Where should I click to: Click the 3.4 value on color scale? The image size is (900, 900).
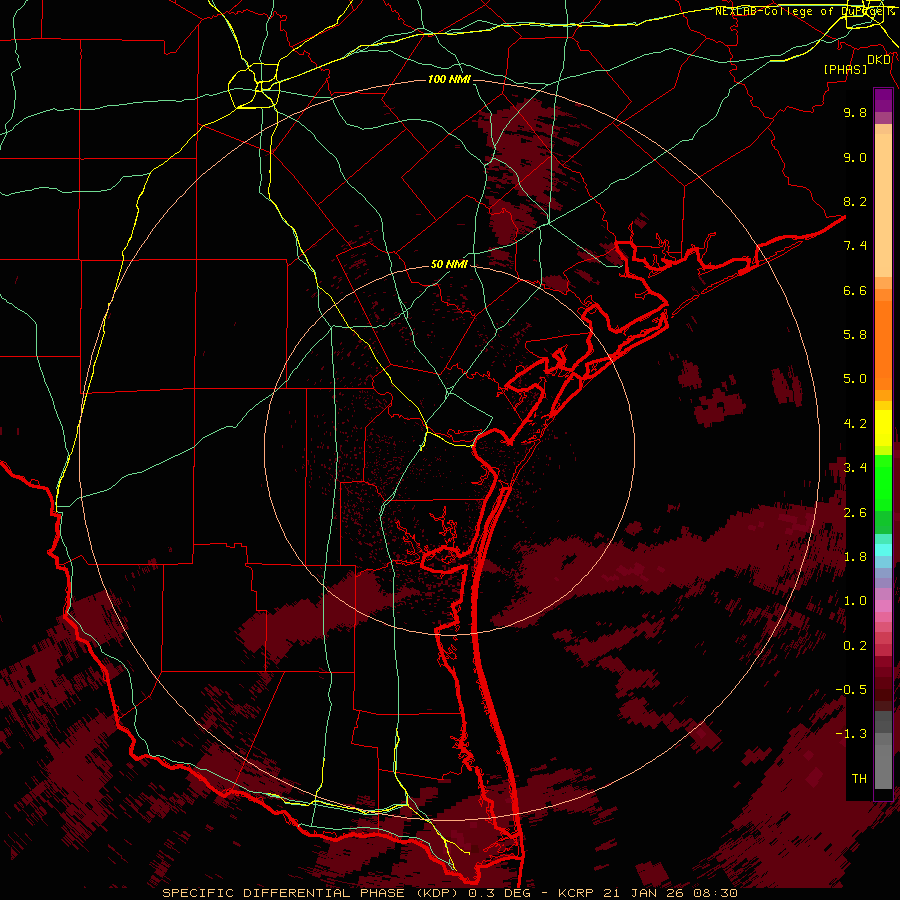(855, 468)
